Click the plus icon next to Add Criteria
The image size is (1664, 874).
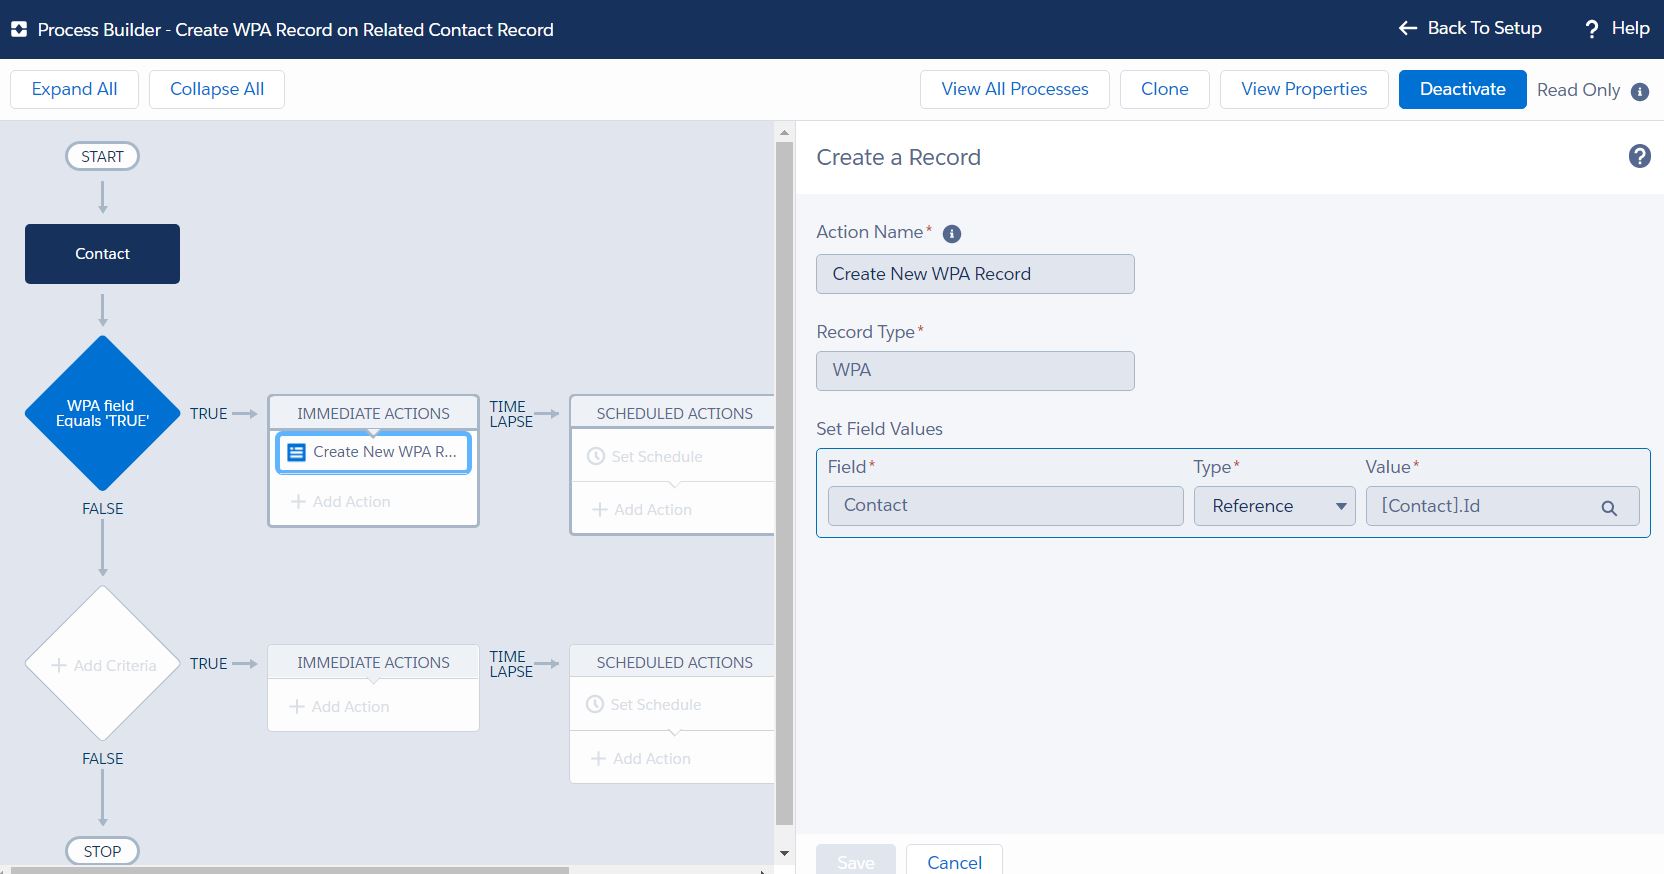(59, 665)
